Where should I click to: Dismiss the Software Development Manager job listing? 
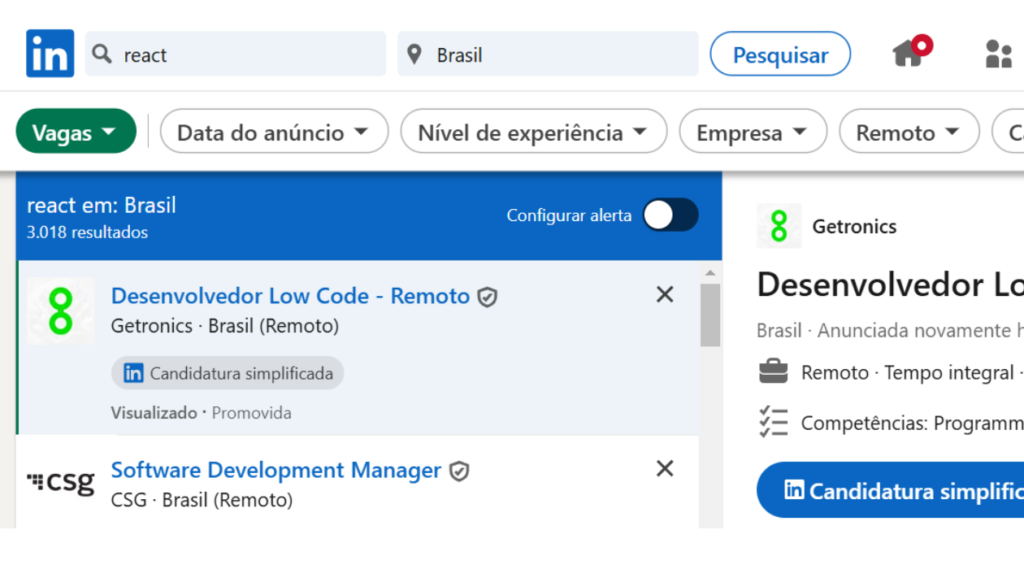pyautogui.click(x=664, y=469)
